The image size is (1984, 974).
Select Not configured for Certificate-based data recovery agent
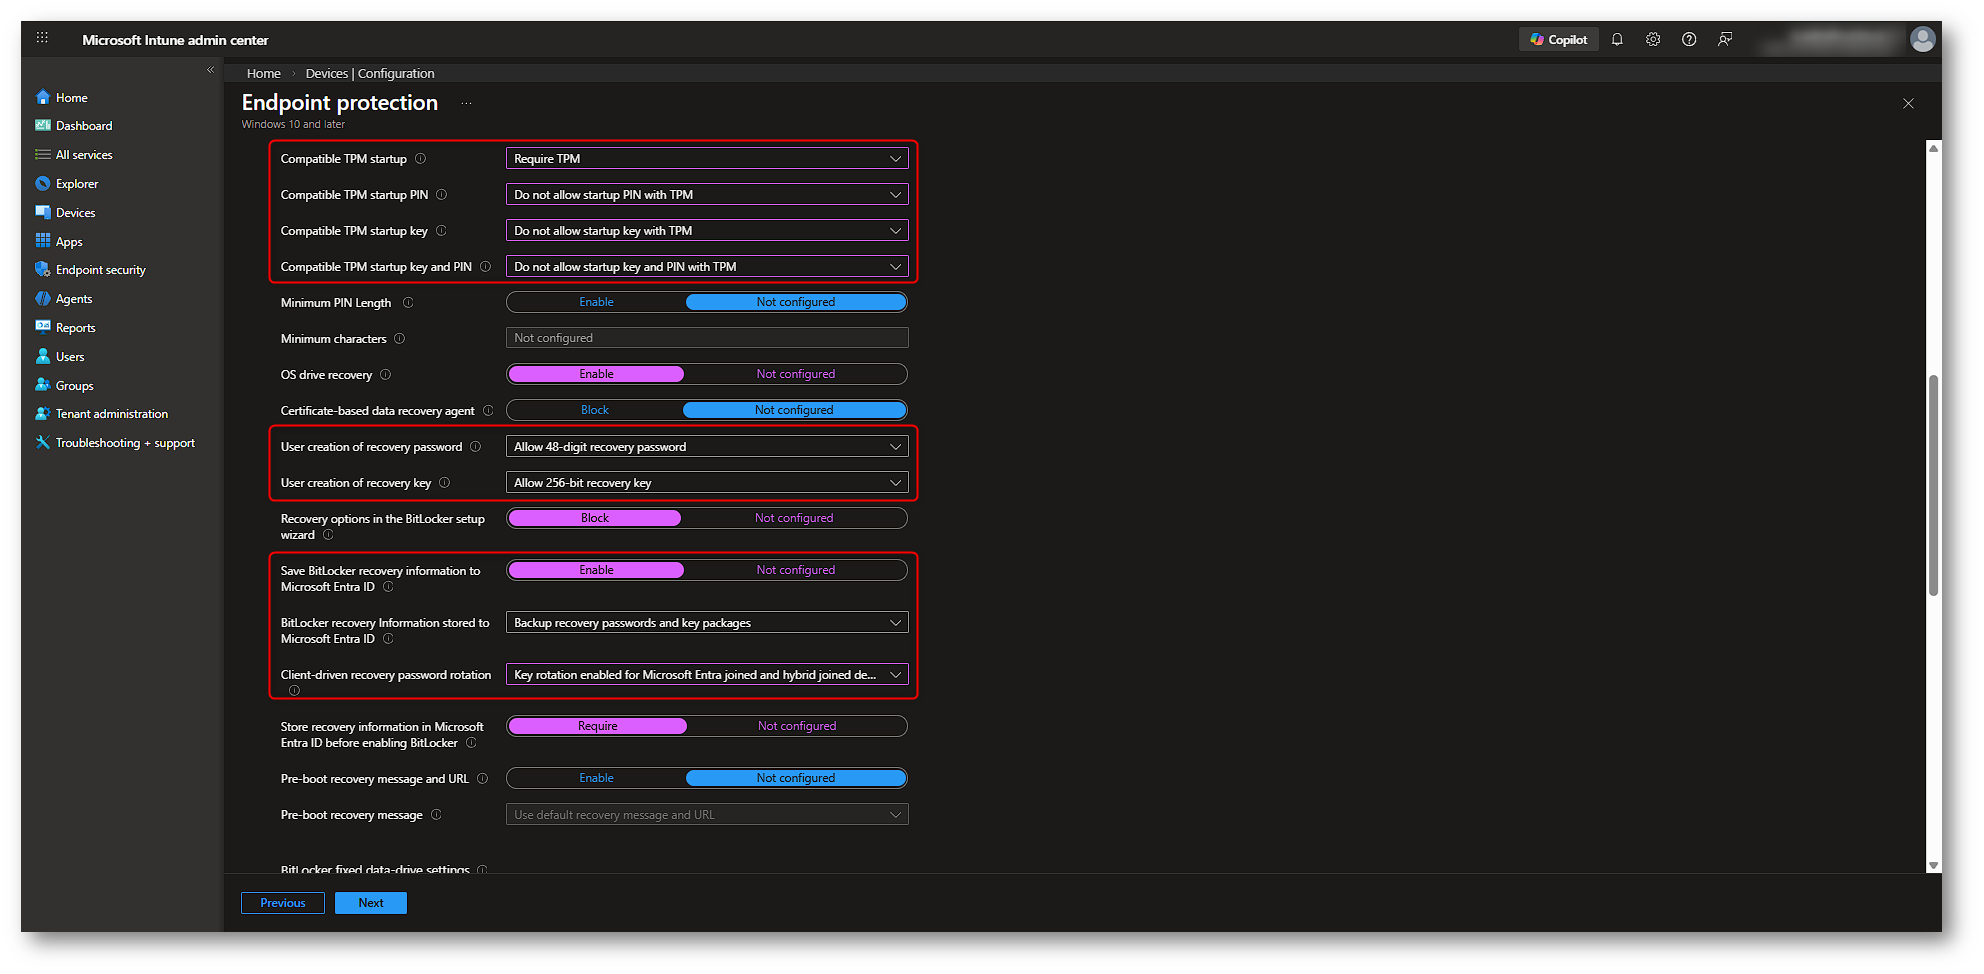click(x=794, y=410)
